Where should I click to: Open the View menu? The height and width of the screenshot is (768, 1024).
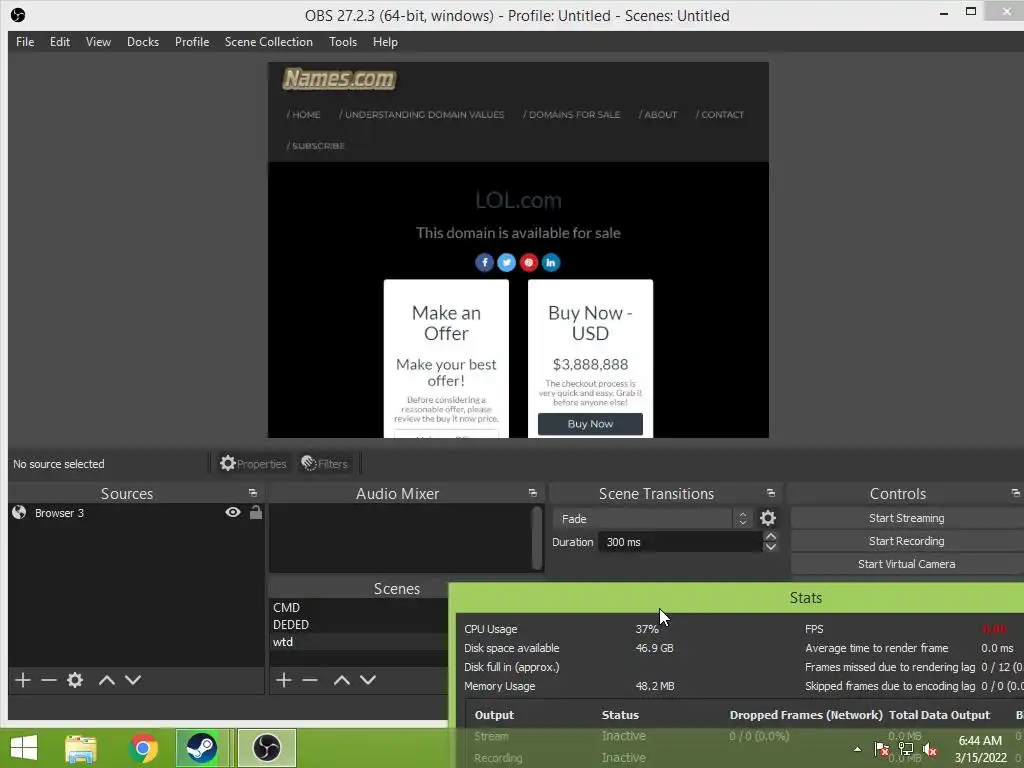98,42
